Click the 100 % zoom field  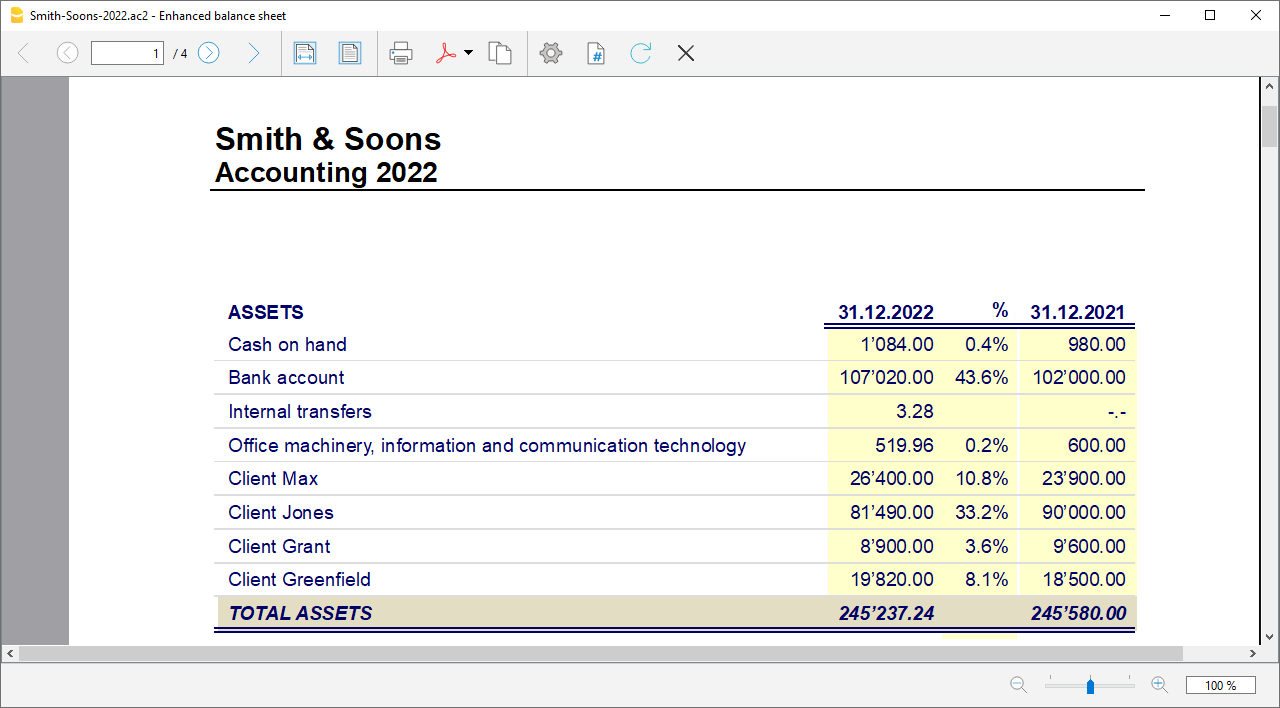pyautogui.click(x=1220, y=685)
